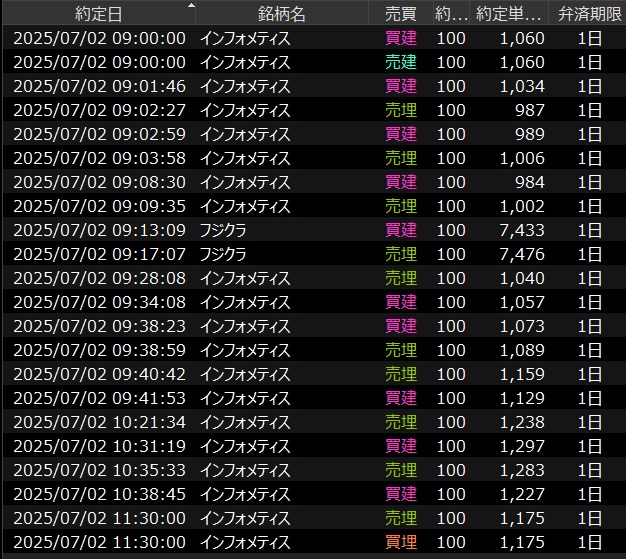Click 買建 in the 09:38:23 row
The height and width of the screenshot is (559, 626).
click(x=401, y=326)
